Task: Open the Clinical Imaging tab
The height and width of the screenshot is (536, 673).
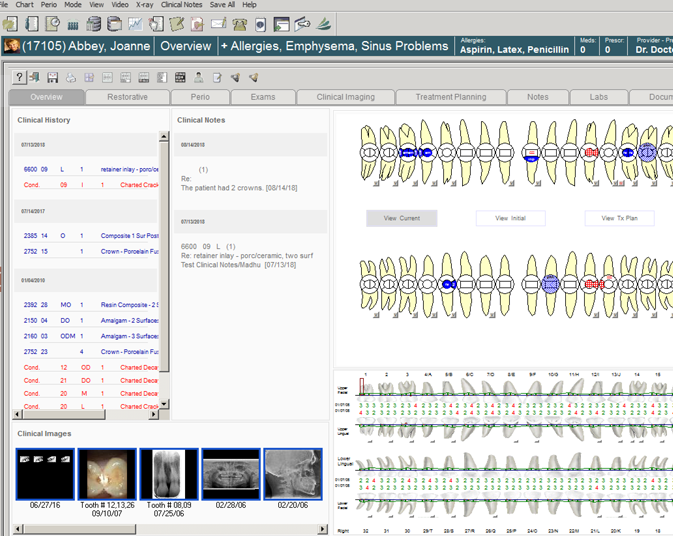Action: coord(345,97)
